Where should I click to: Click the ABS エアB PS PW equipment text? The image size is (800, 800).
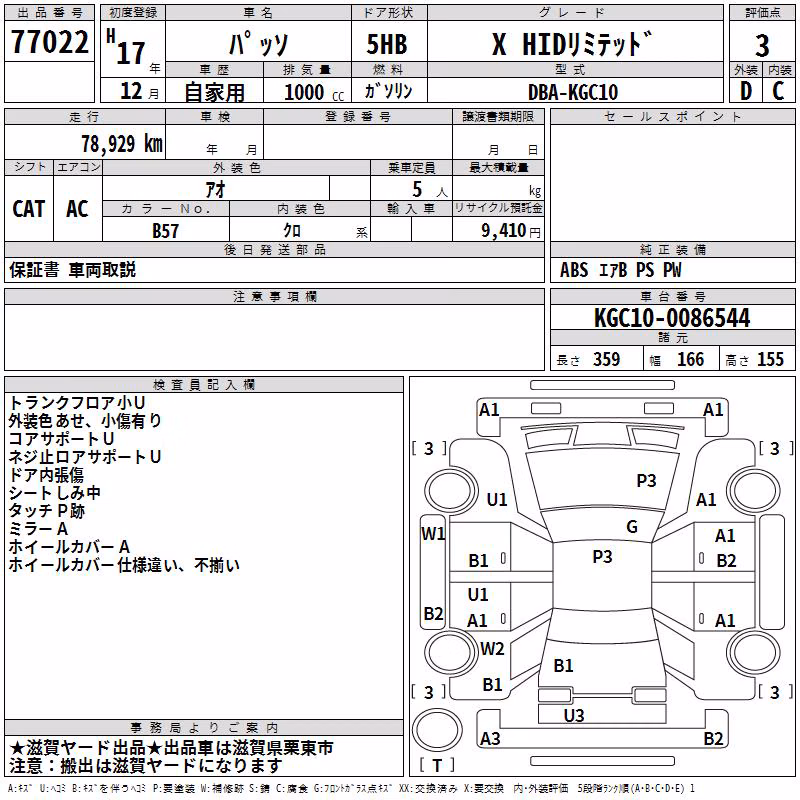pyautogui.click(x=620, y=270)
